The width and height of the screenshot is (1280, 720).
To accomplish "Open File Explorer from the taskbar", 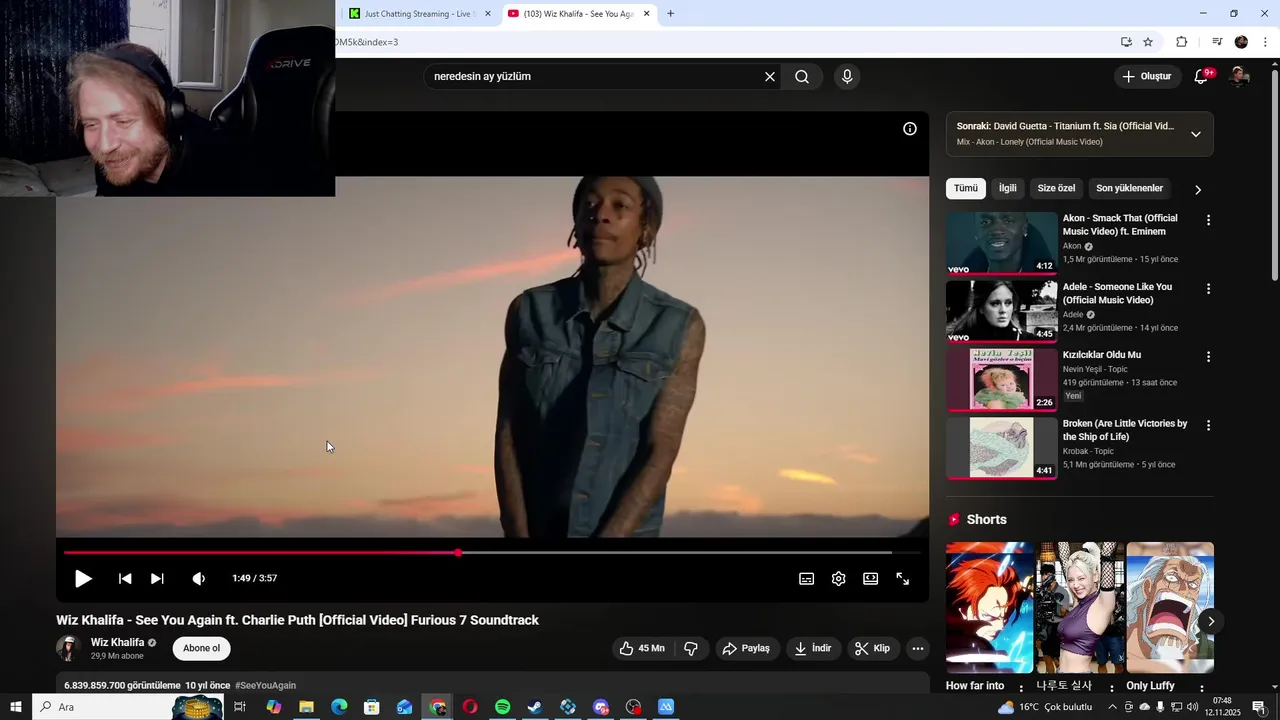I will pos(306,707).
